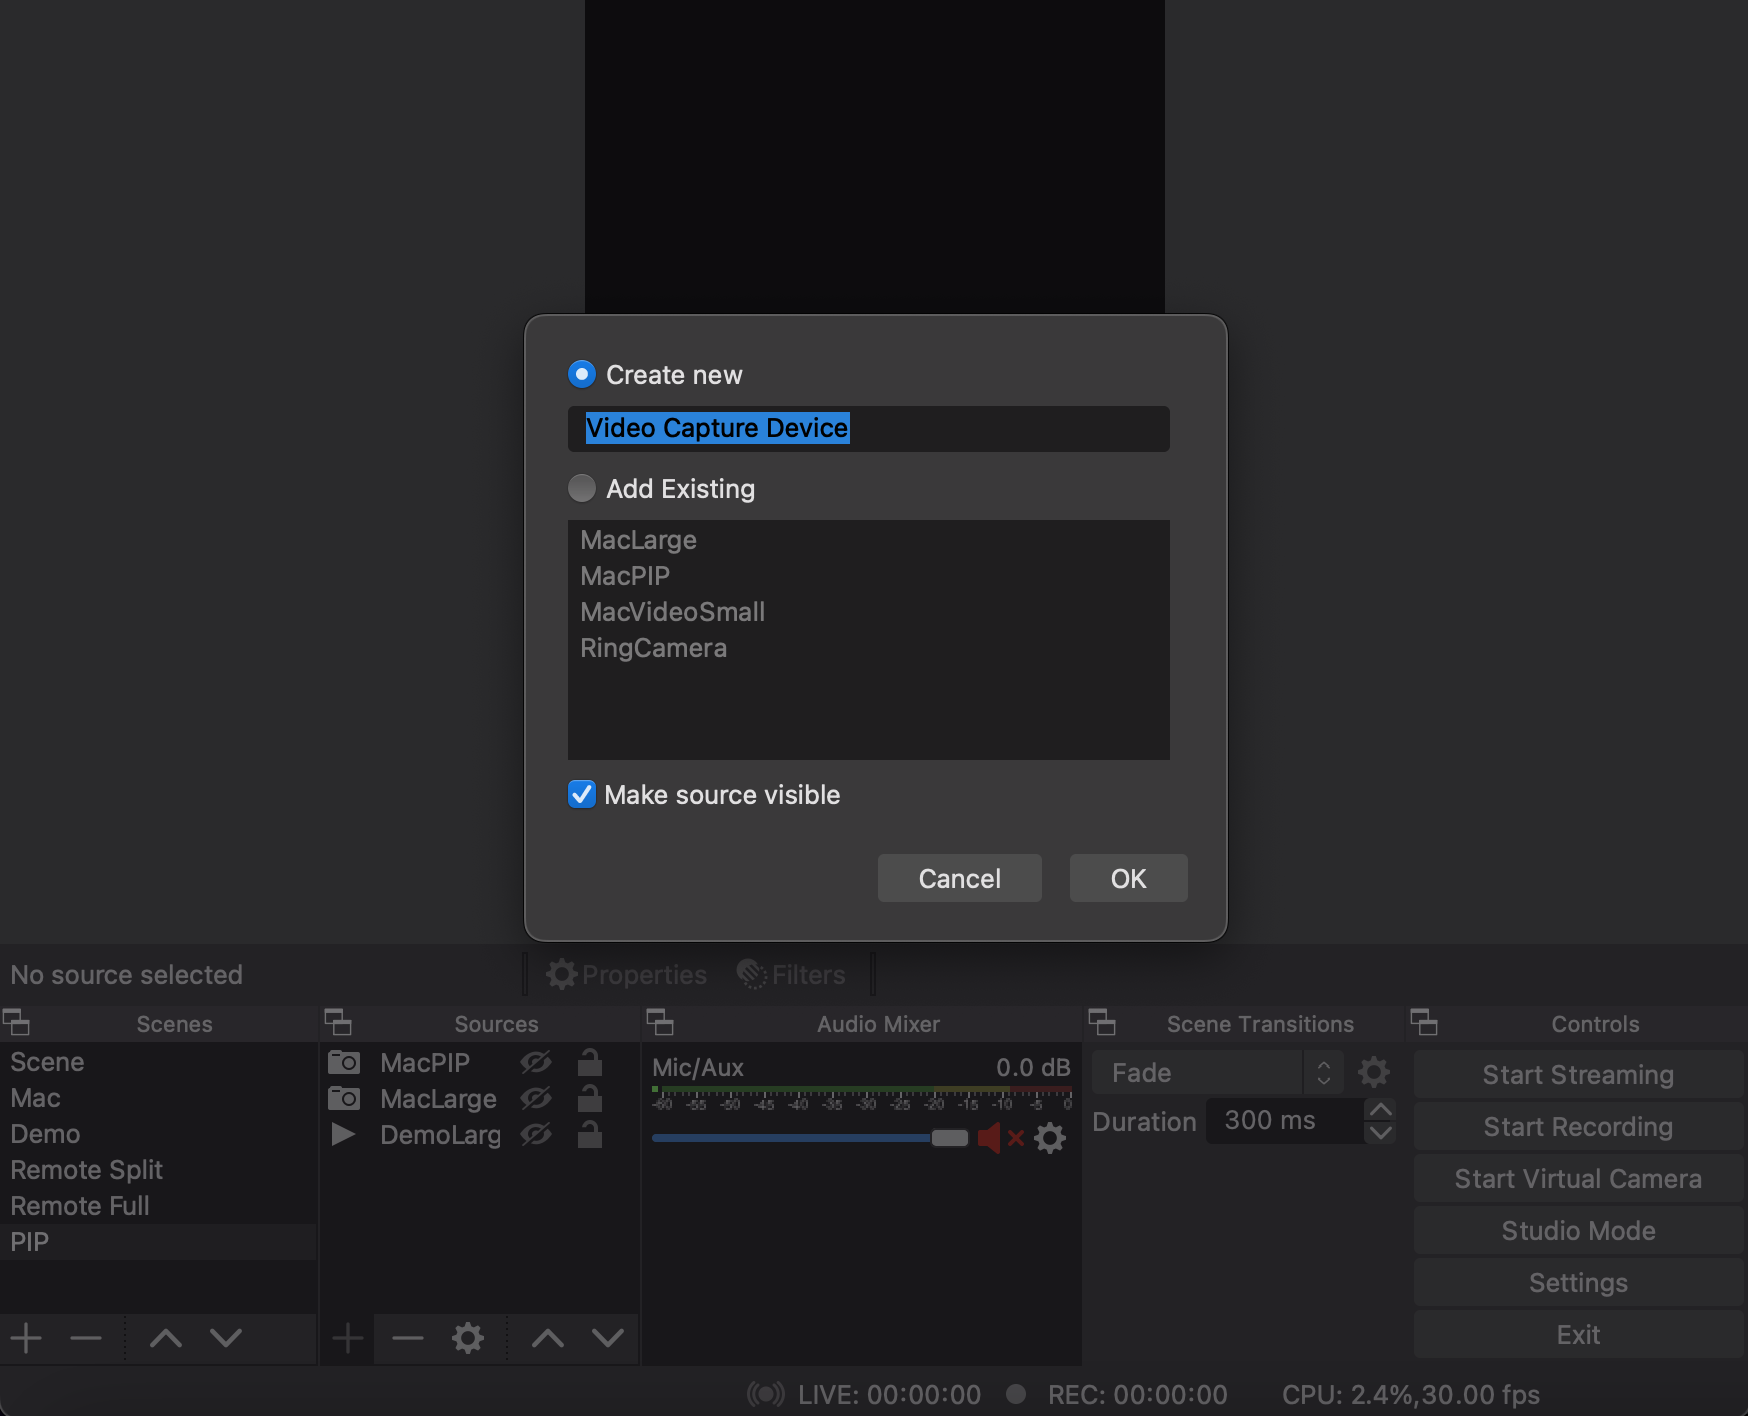Image resolution: width=1748 pixels, height=1416 pixels.
Task: Move scene up arrow
Action: coord(166,1338)
